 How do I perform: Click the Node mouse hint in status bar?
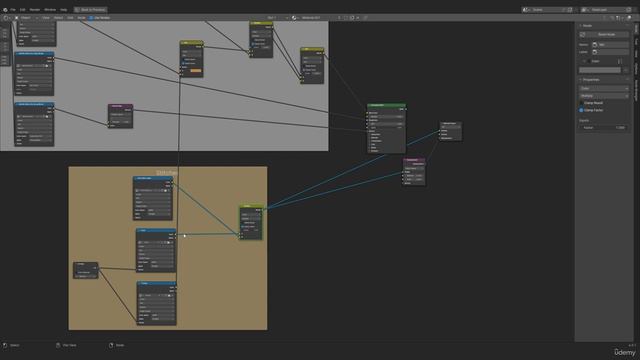point(116,345)
